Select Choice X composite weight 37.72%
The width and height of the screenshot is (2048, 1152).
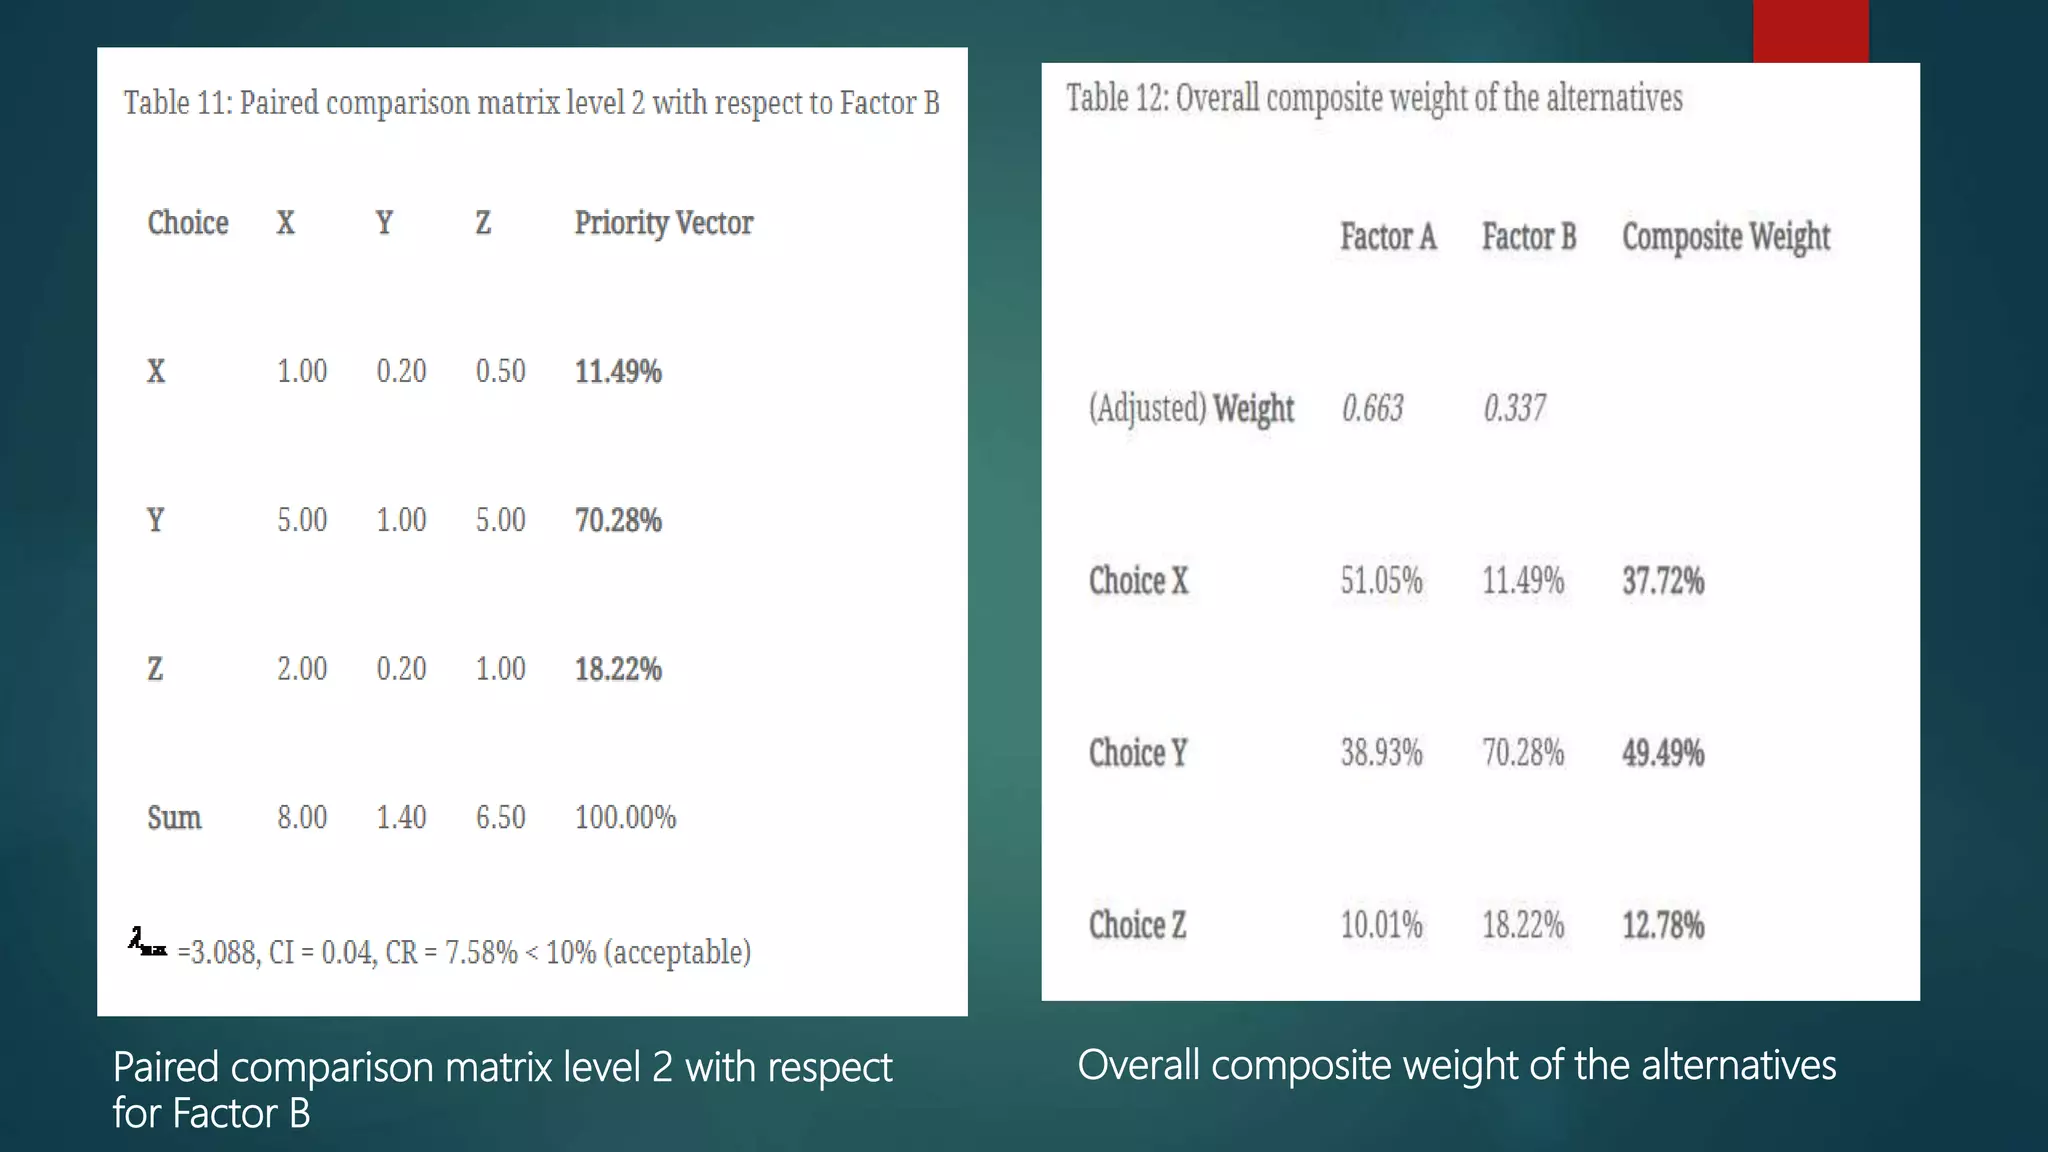coord(1662,581)
